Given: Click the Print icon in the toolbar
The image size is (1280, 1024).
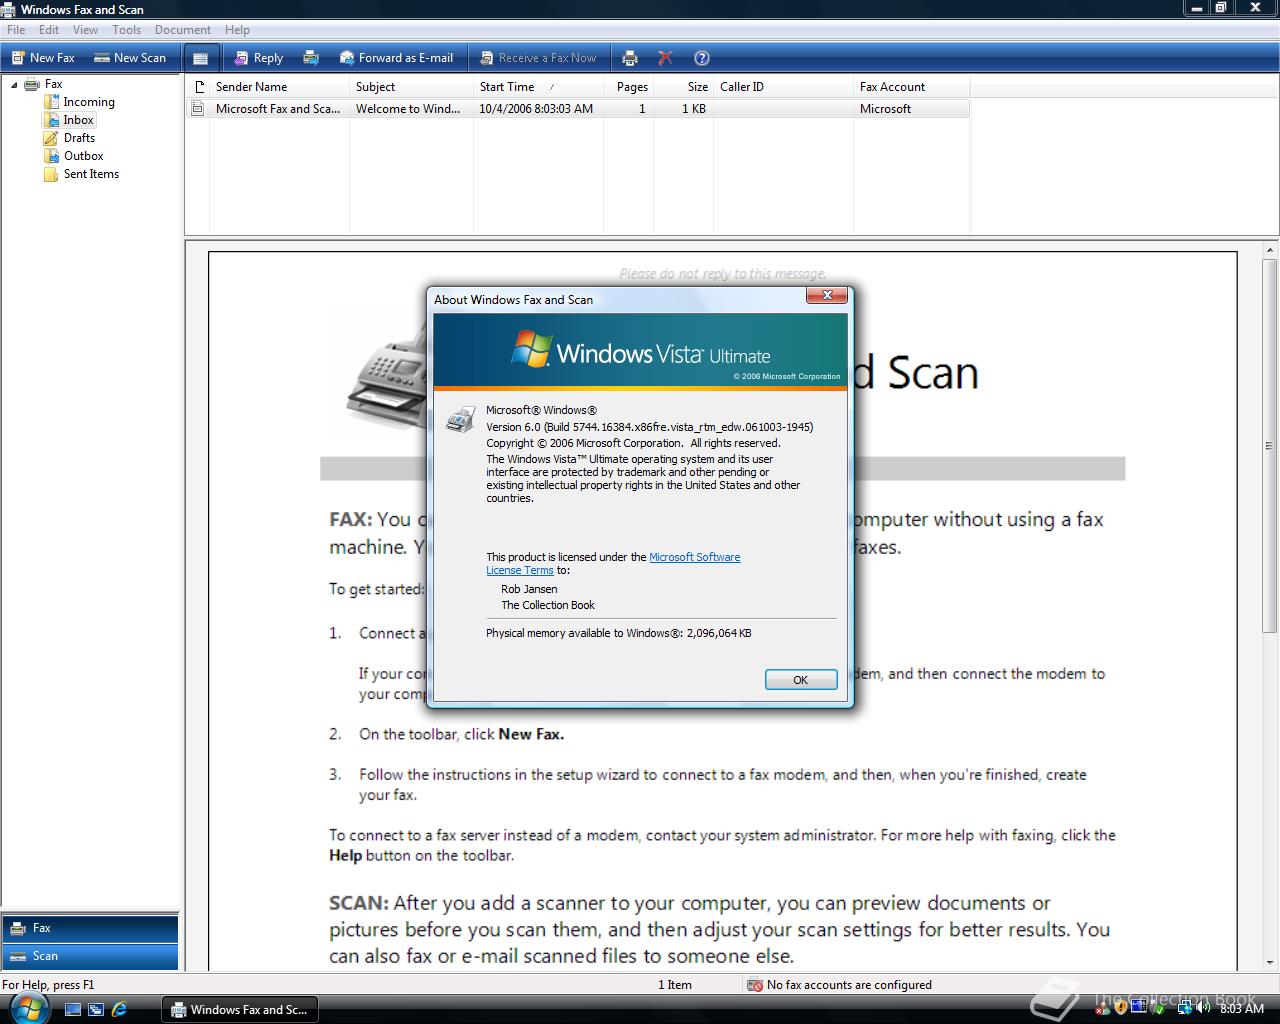Looking at the screenshot, I should click(x=630, y=58).
